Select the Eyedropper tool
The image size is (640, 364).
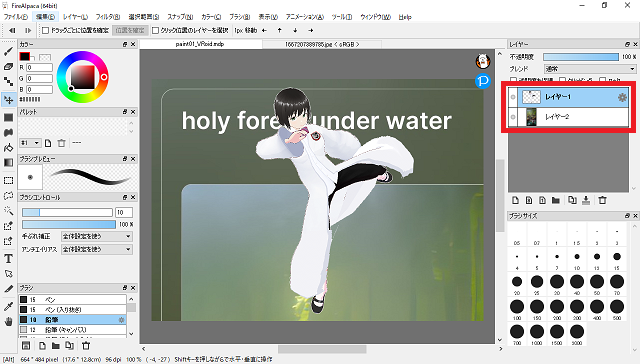tap(8, 306)
